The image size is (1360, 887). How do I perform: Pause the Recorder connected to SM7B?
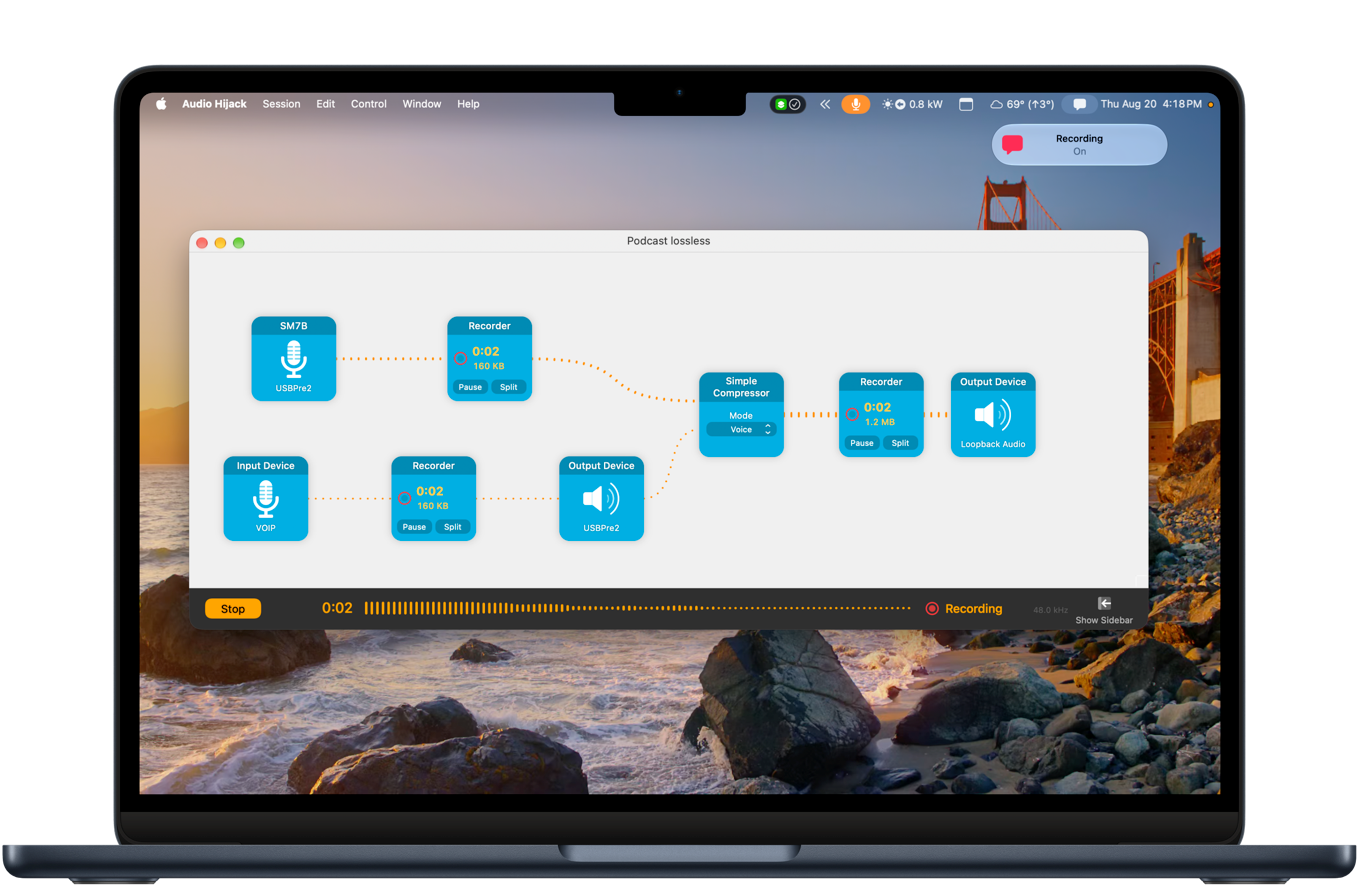470,387
